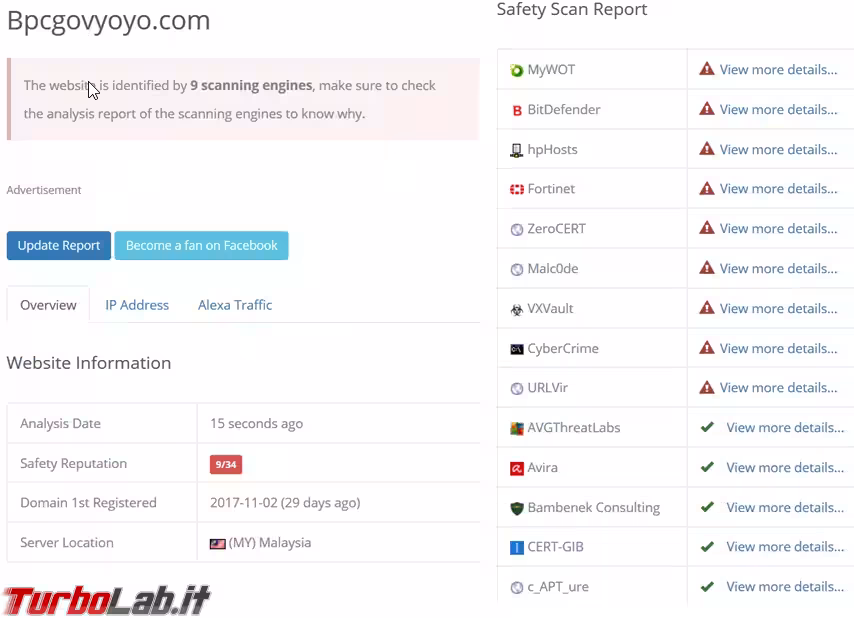
Task: Click the BitDefender logo icon
Action: [517, 110]
